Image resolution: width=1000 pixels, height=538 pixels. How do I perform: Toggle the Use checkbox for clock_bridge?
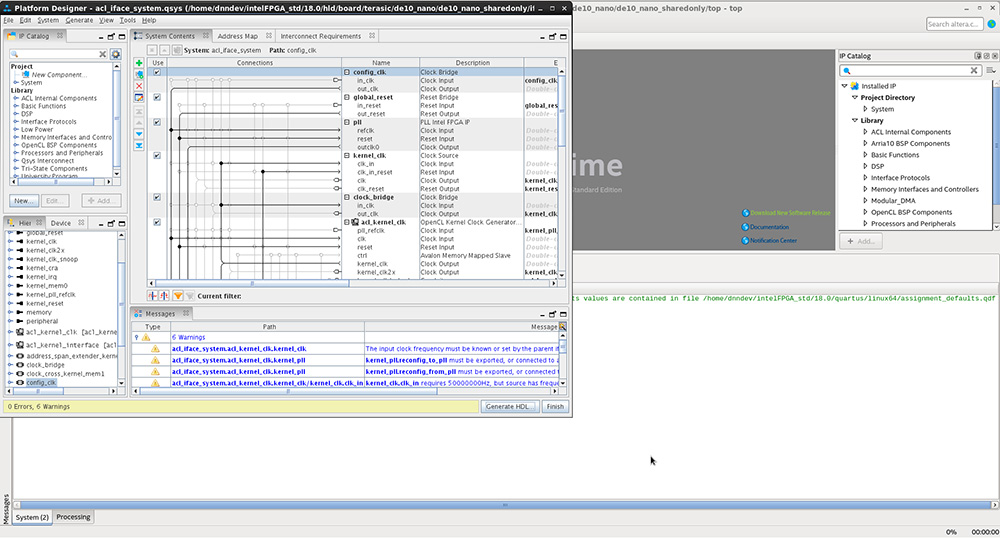pos(157,197)
